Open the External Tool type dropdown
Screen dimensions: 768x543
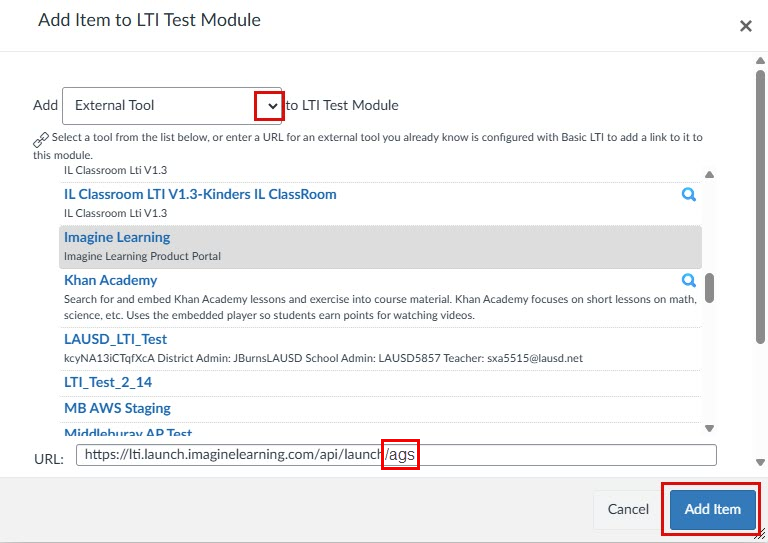coord(172,106)
